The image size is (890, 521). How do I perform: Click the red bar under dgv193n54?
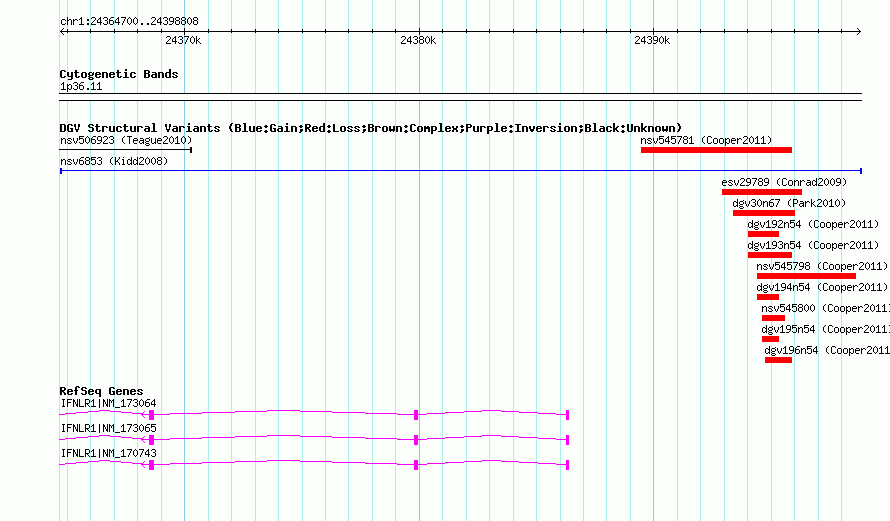click(x=770, y=255)
